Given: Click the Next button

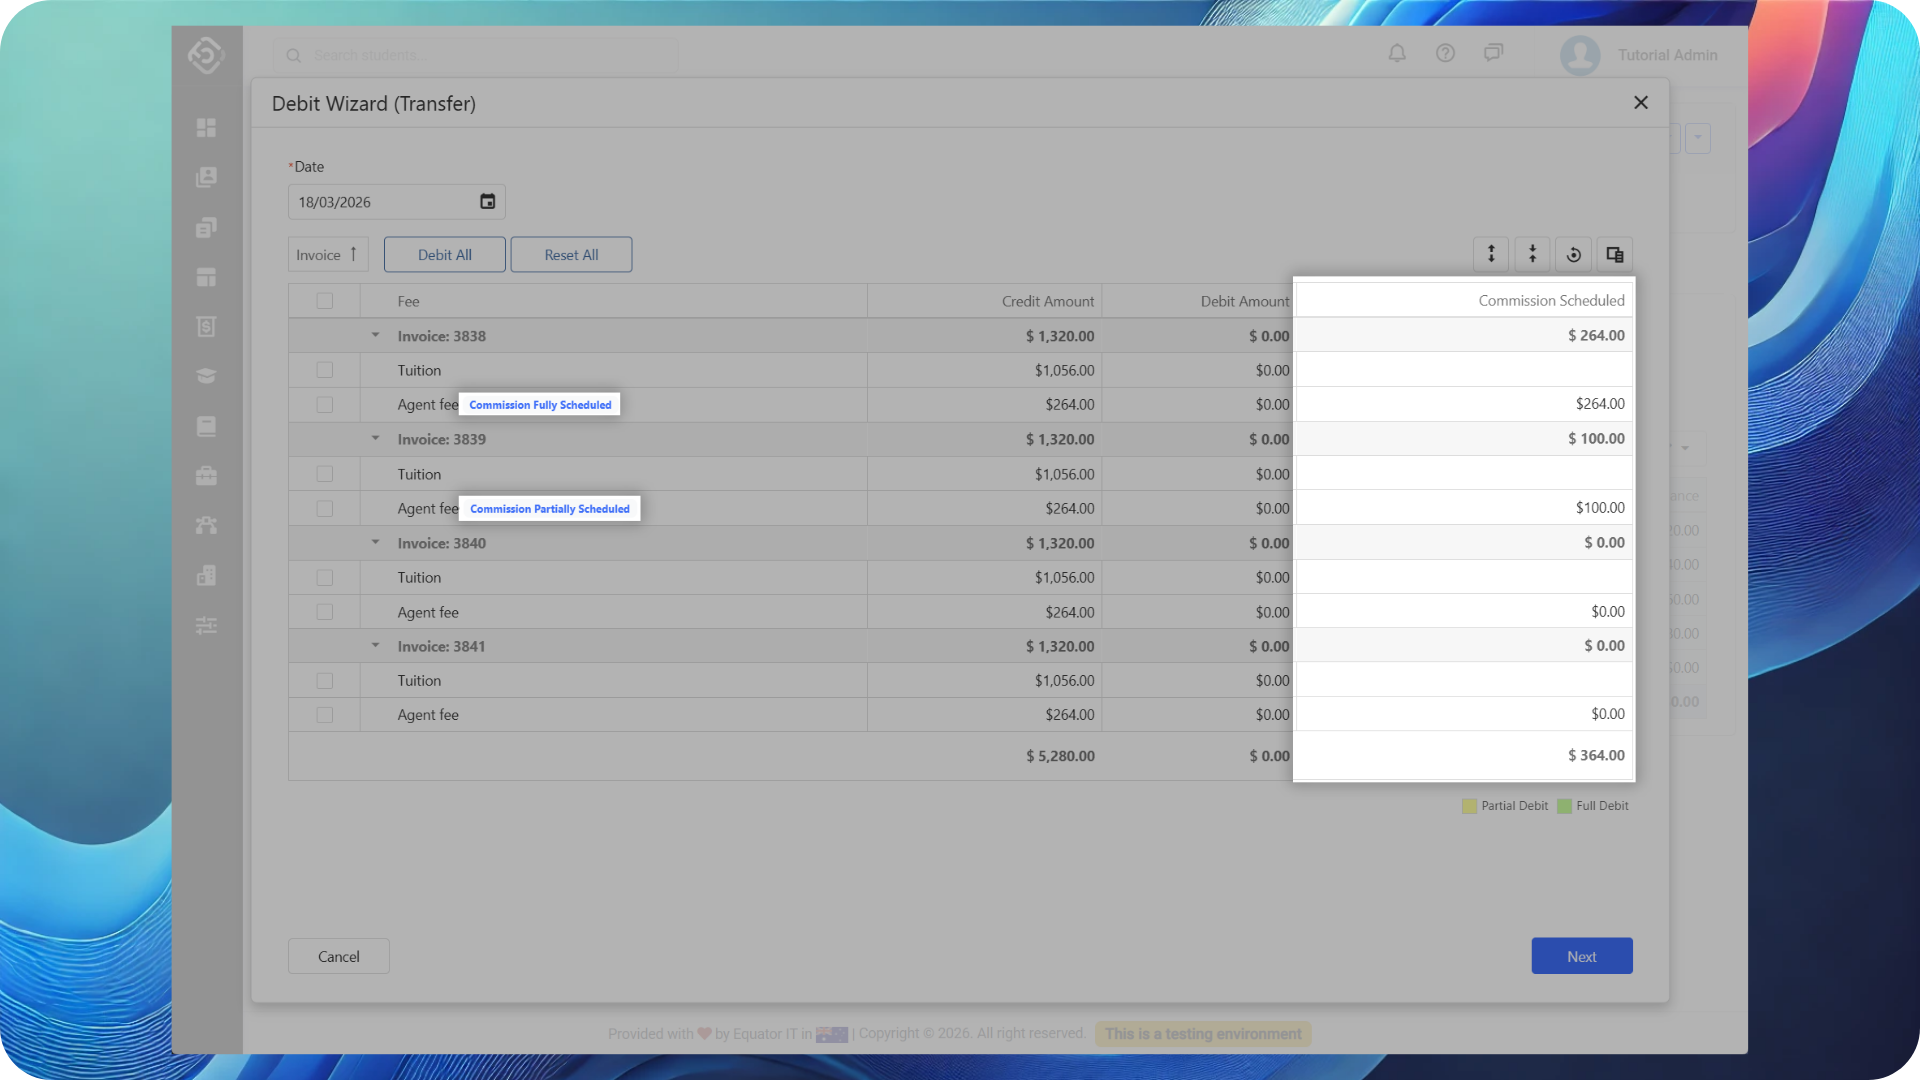Looking at the screenshot, I should point(1581,956).
